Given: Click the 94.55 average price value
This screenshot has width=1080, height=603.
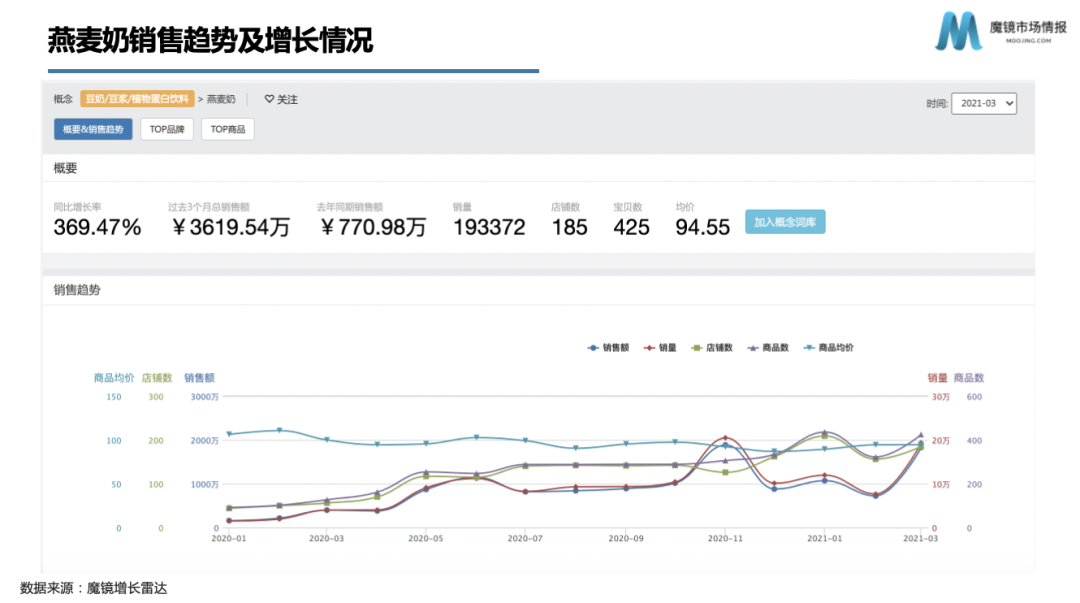Looking at the screenshot, I should [703, 227].
